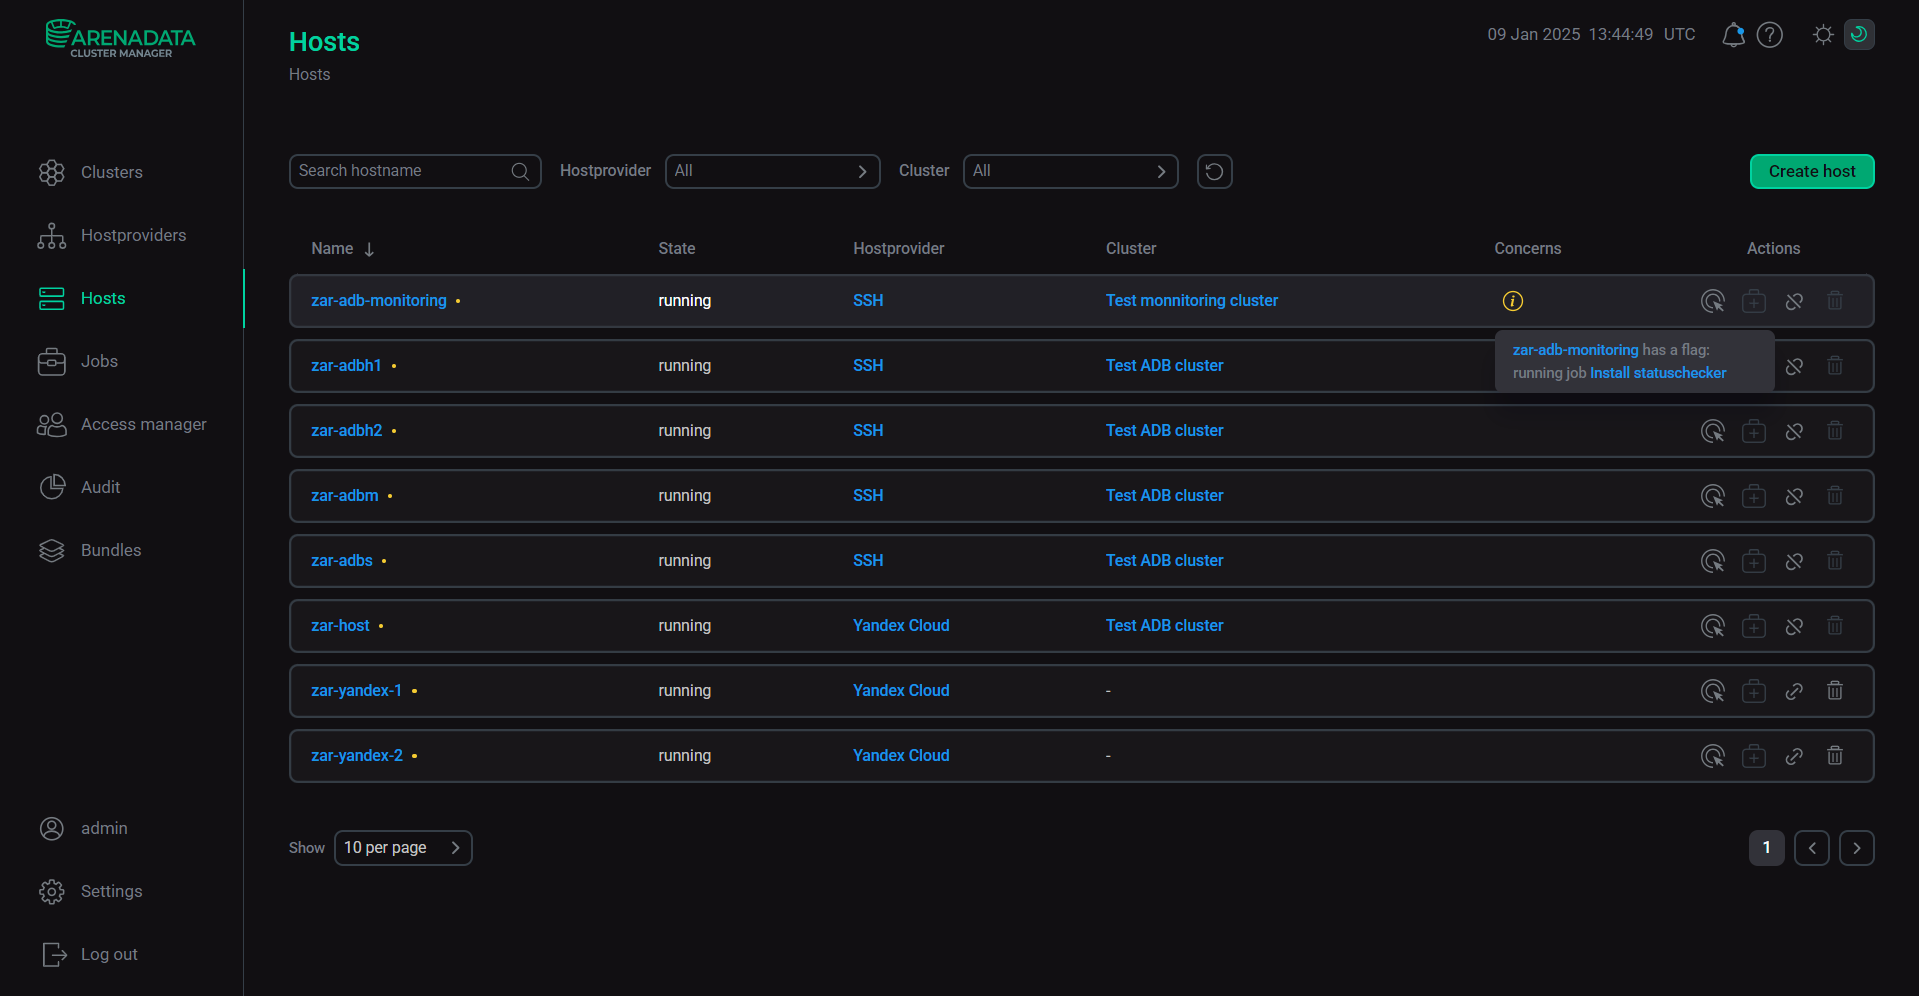Viewport: 1919px width, 996px height.
Task: Open the zar-adbh1 host link
Action: pos(346,366)
